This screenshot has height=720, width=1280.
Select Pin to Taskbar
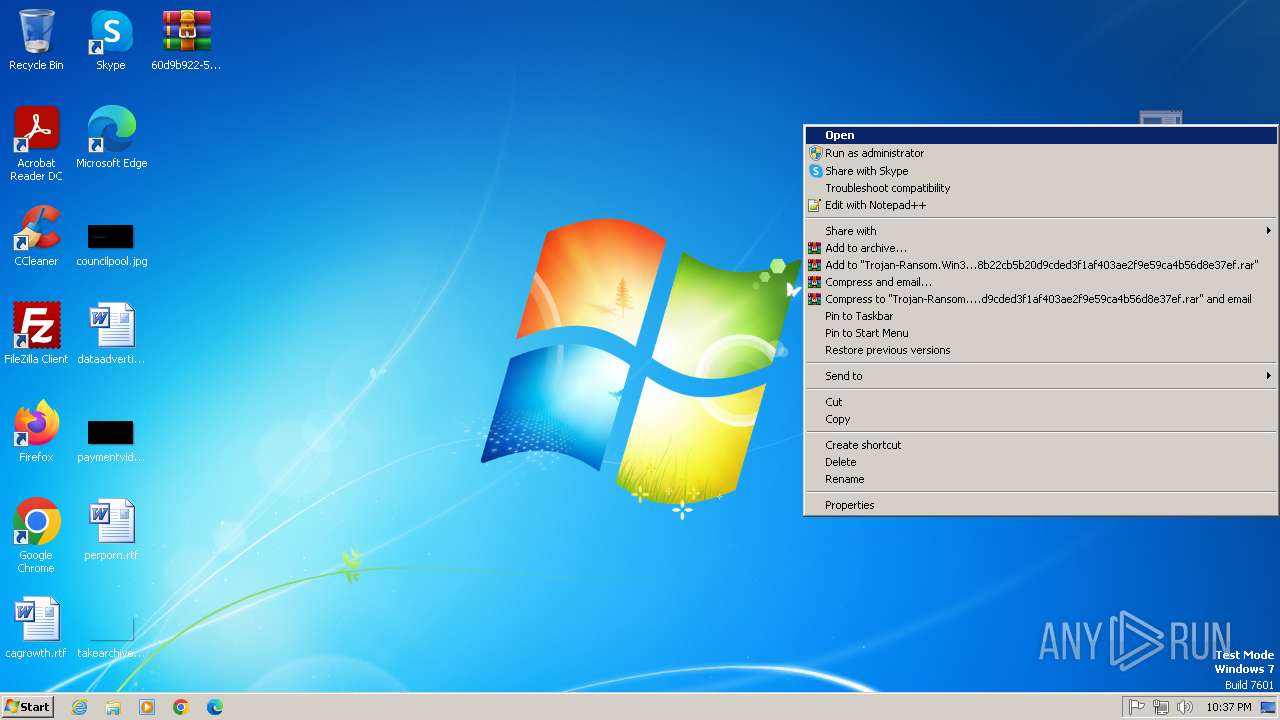[x=1041, y=316]
